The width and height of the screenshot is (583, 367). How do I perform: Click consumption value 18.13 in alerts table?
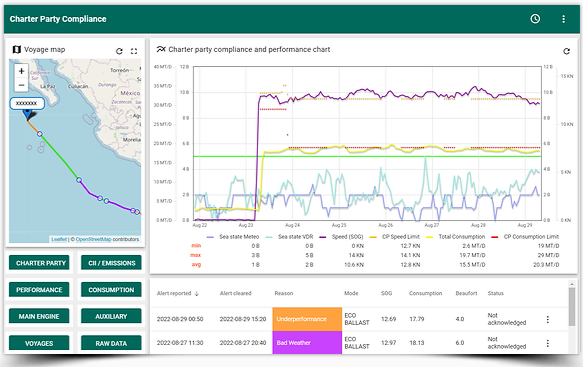click(x=417, y=343)
